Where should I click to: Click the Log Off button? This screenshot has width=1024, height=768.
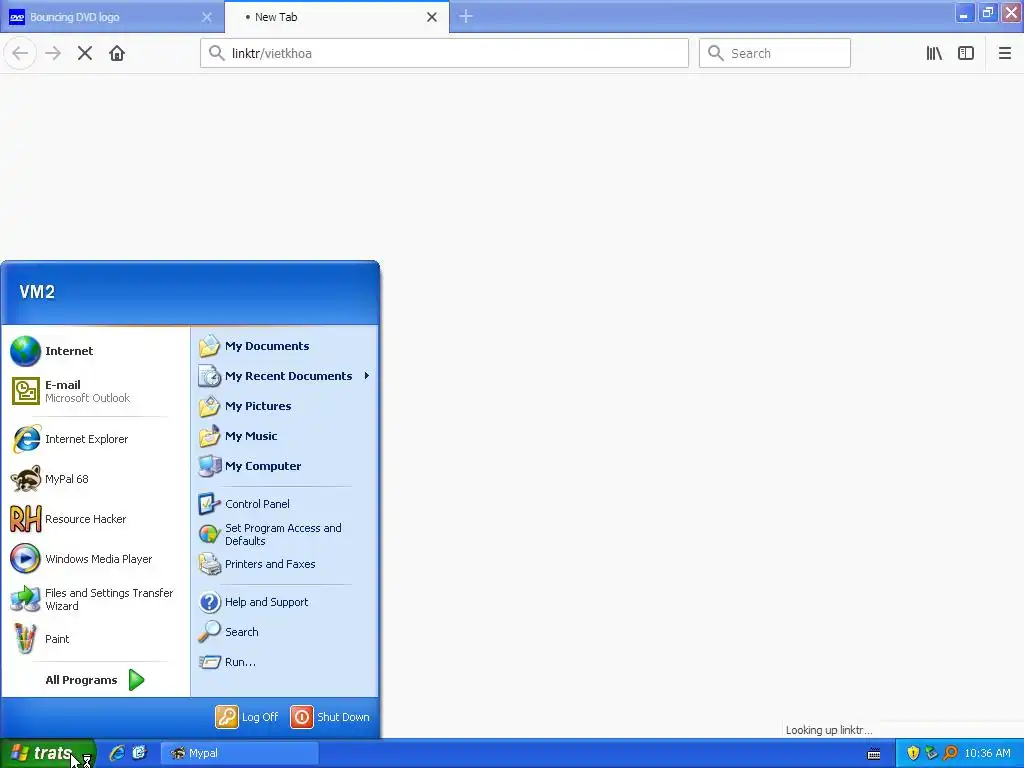pyautogui.click(x=247, y=717)
